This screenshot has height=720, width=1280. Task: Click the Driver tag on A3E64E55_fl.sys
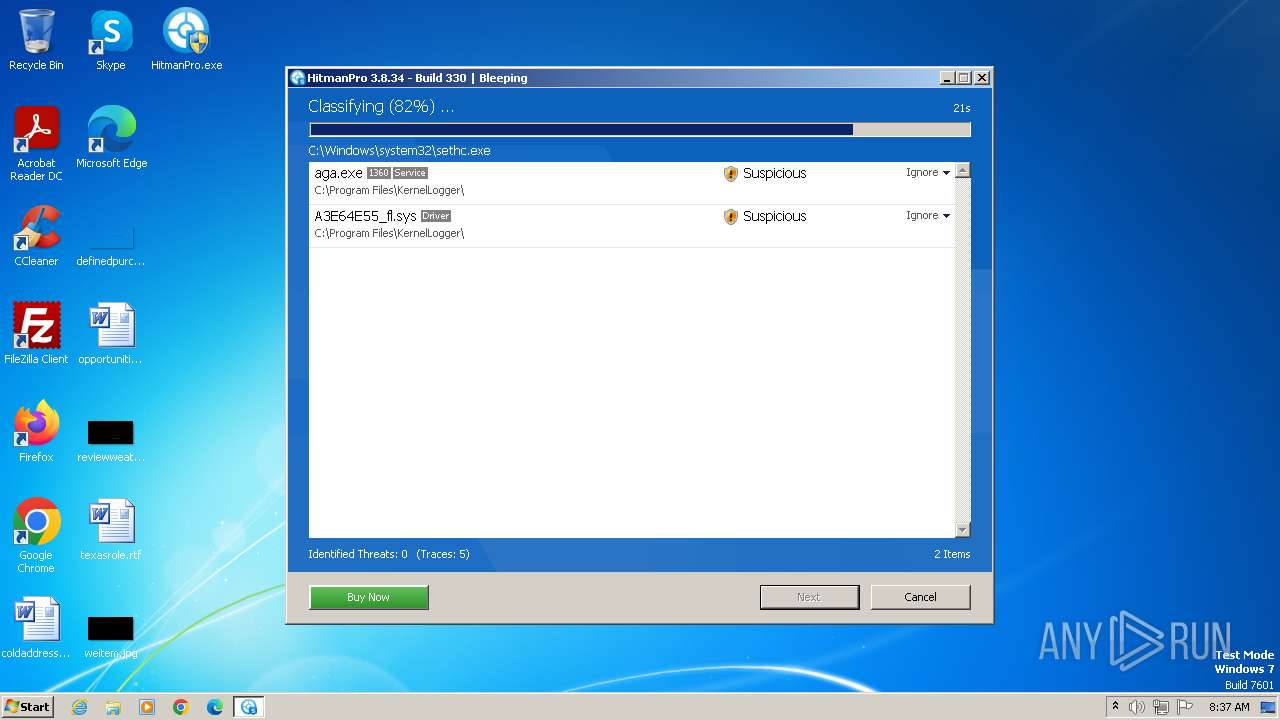436,216
